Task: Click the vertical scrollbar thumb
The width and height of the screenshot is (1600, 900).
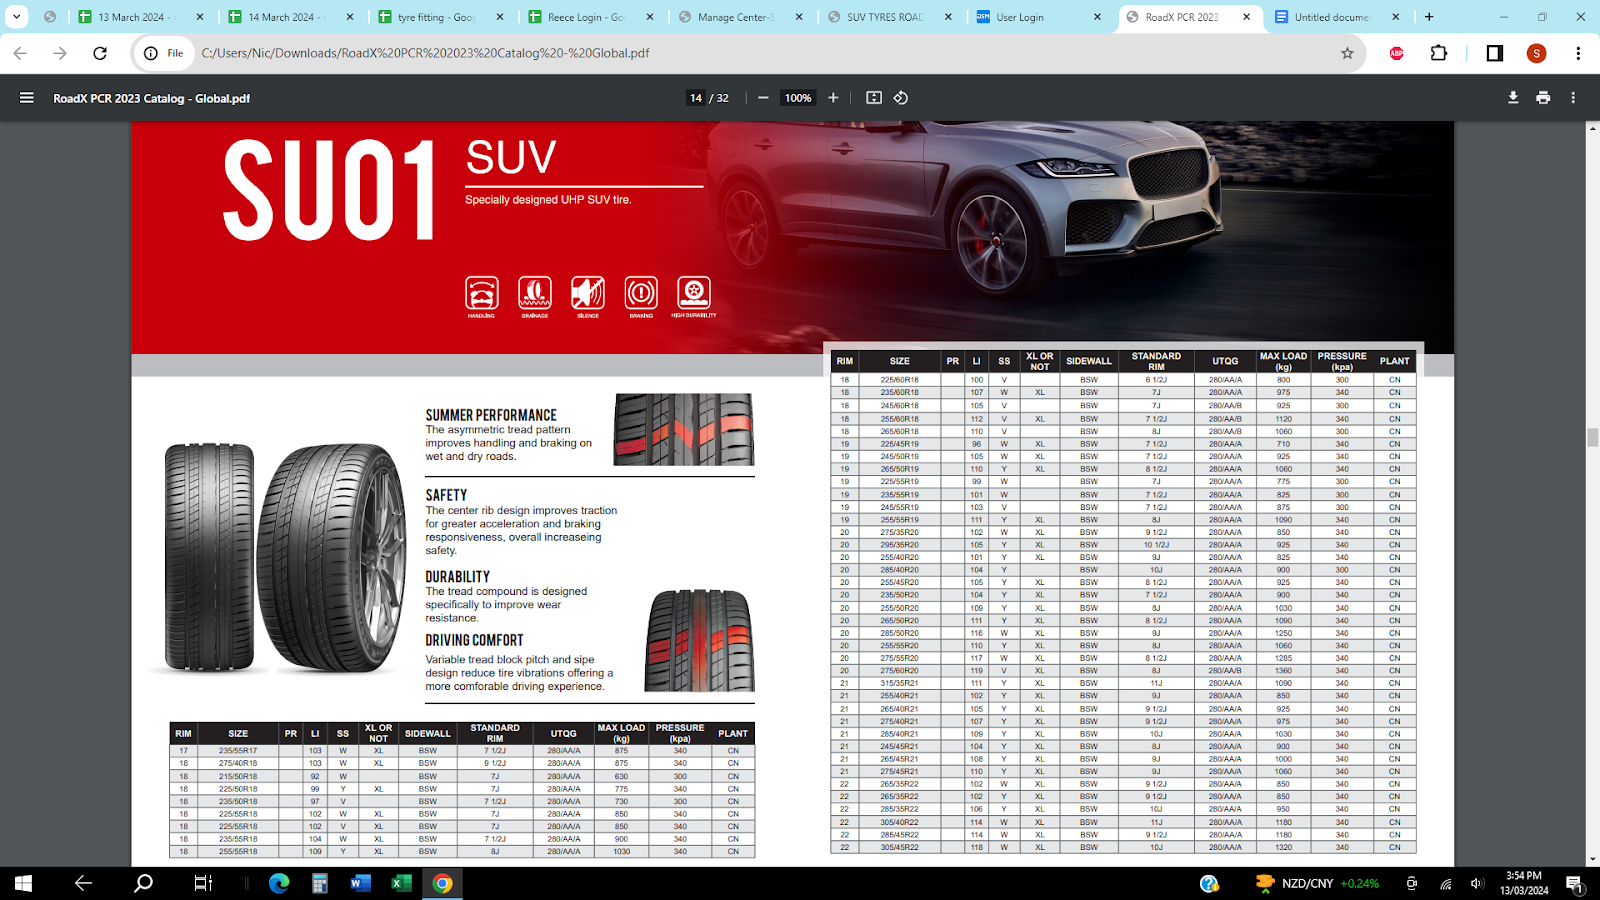Action: (1592, 437)
